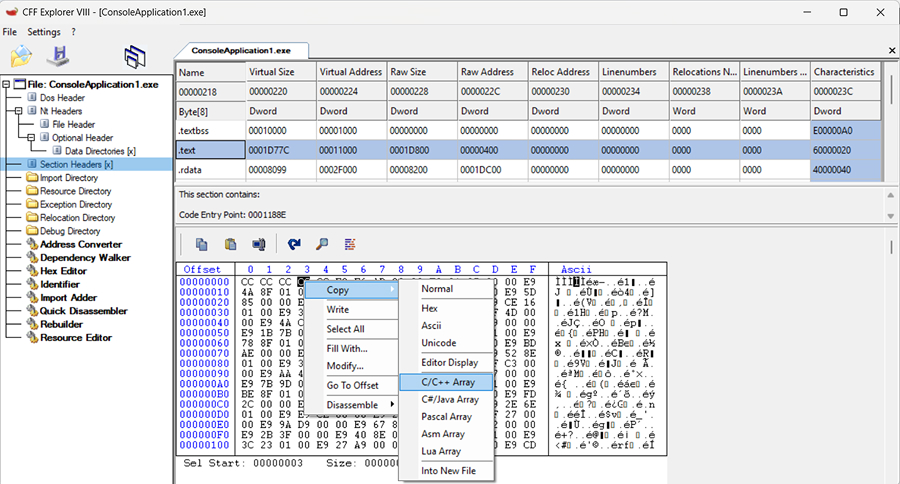This screenshot has height=484, width=900.
Task: Choose C#/Java Array copy option
Action: tap(447, 400)
